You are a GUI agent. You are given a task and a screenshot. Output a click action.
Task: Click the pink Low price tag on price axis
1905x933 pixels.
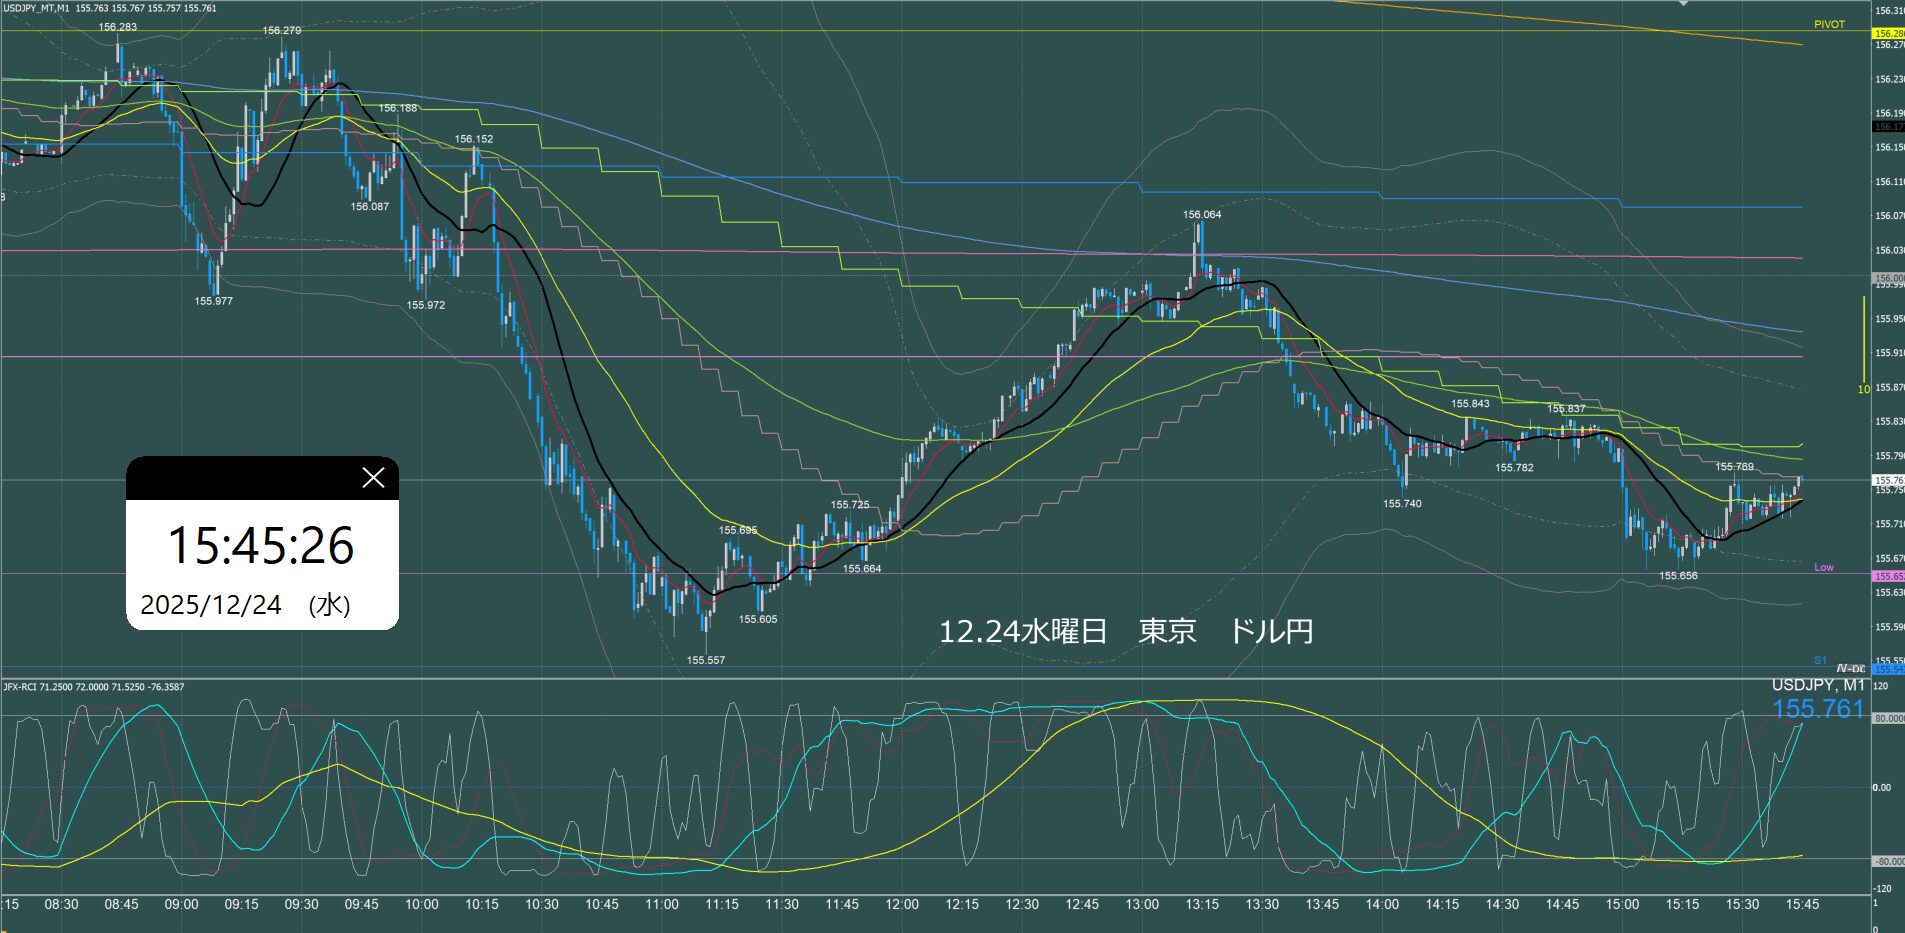coord(1888,576)
